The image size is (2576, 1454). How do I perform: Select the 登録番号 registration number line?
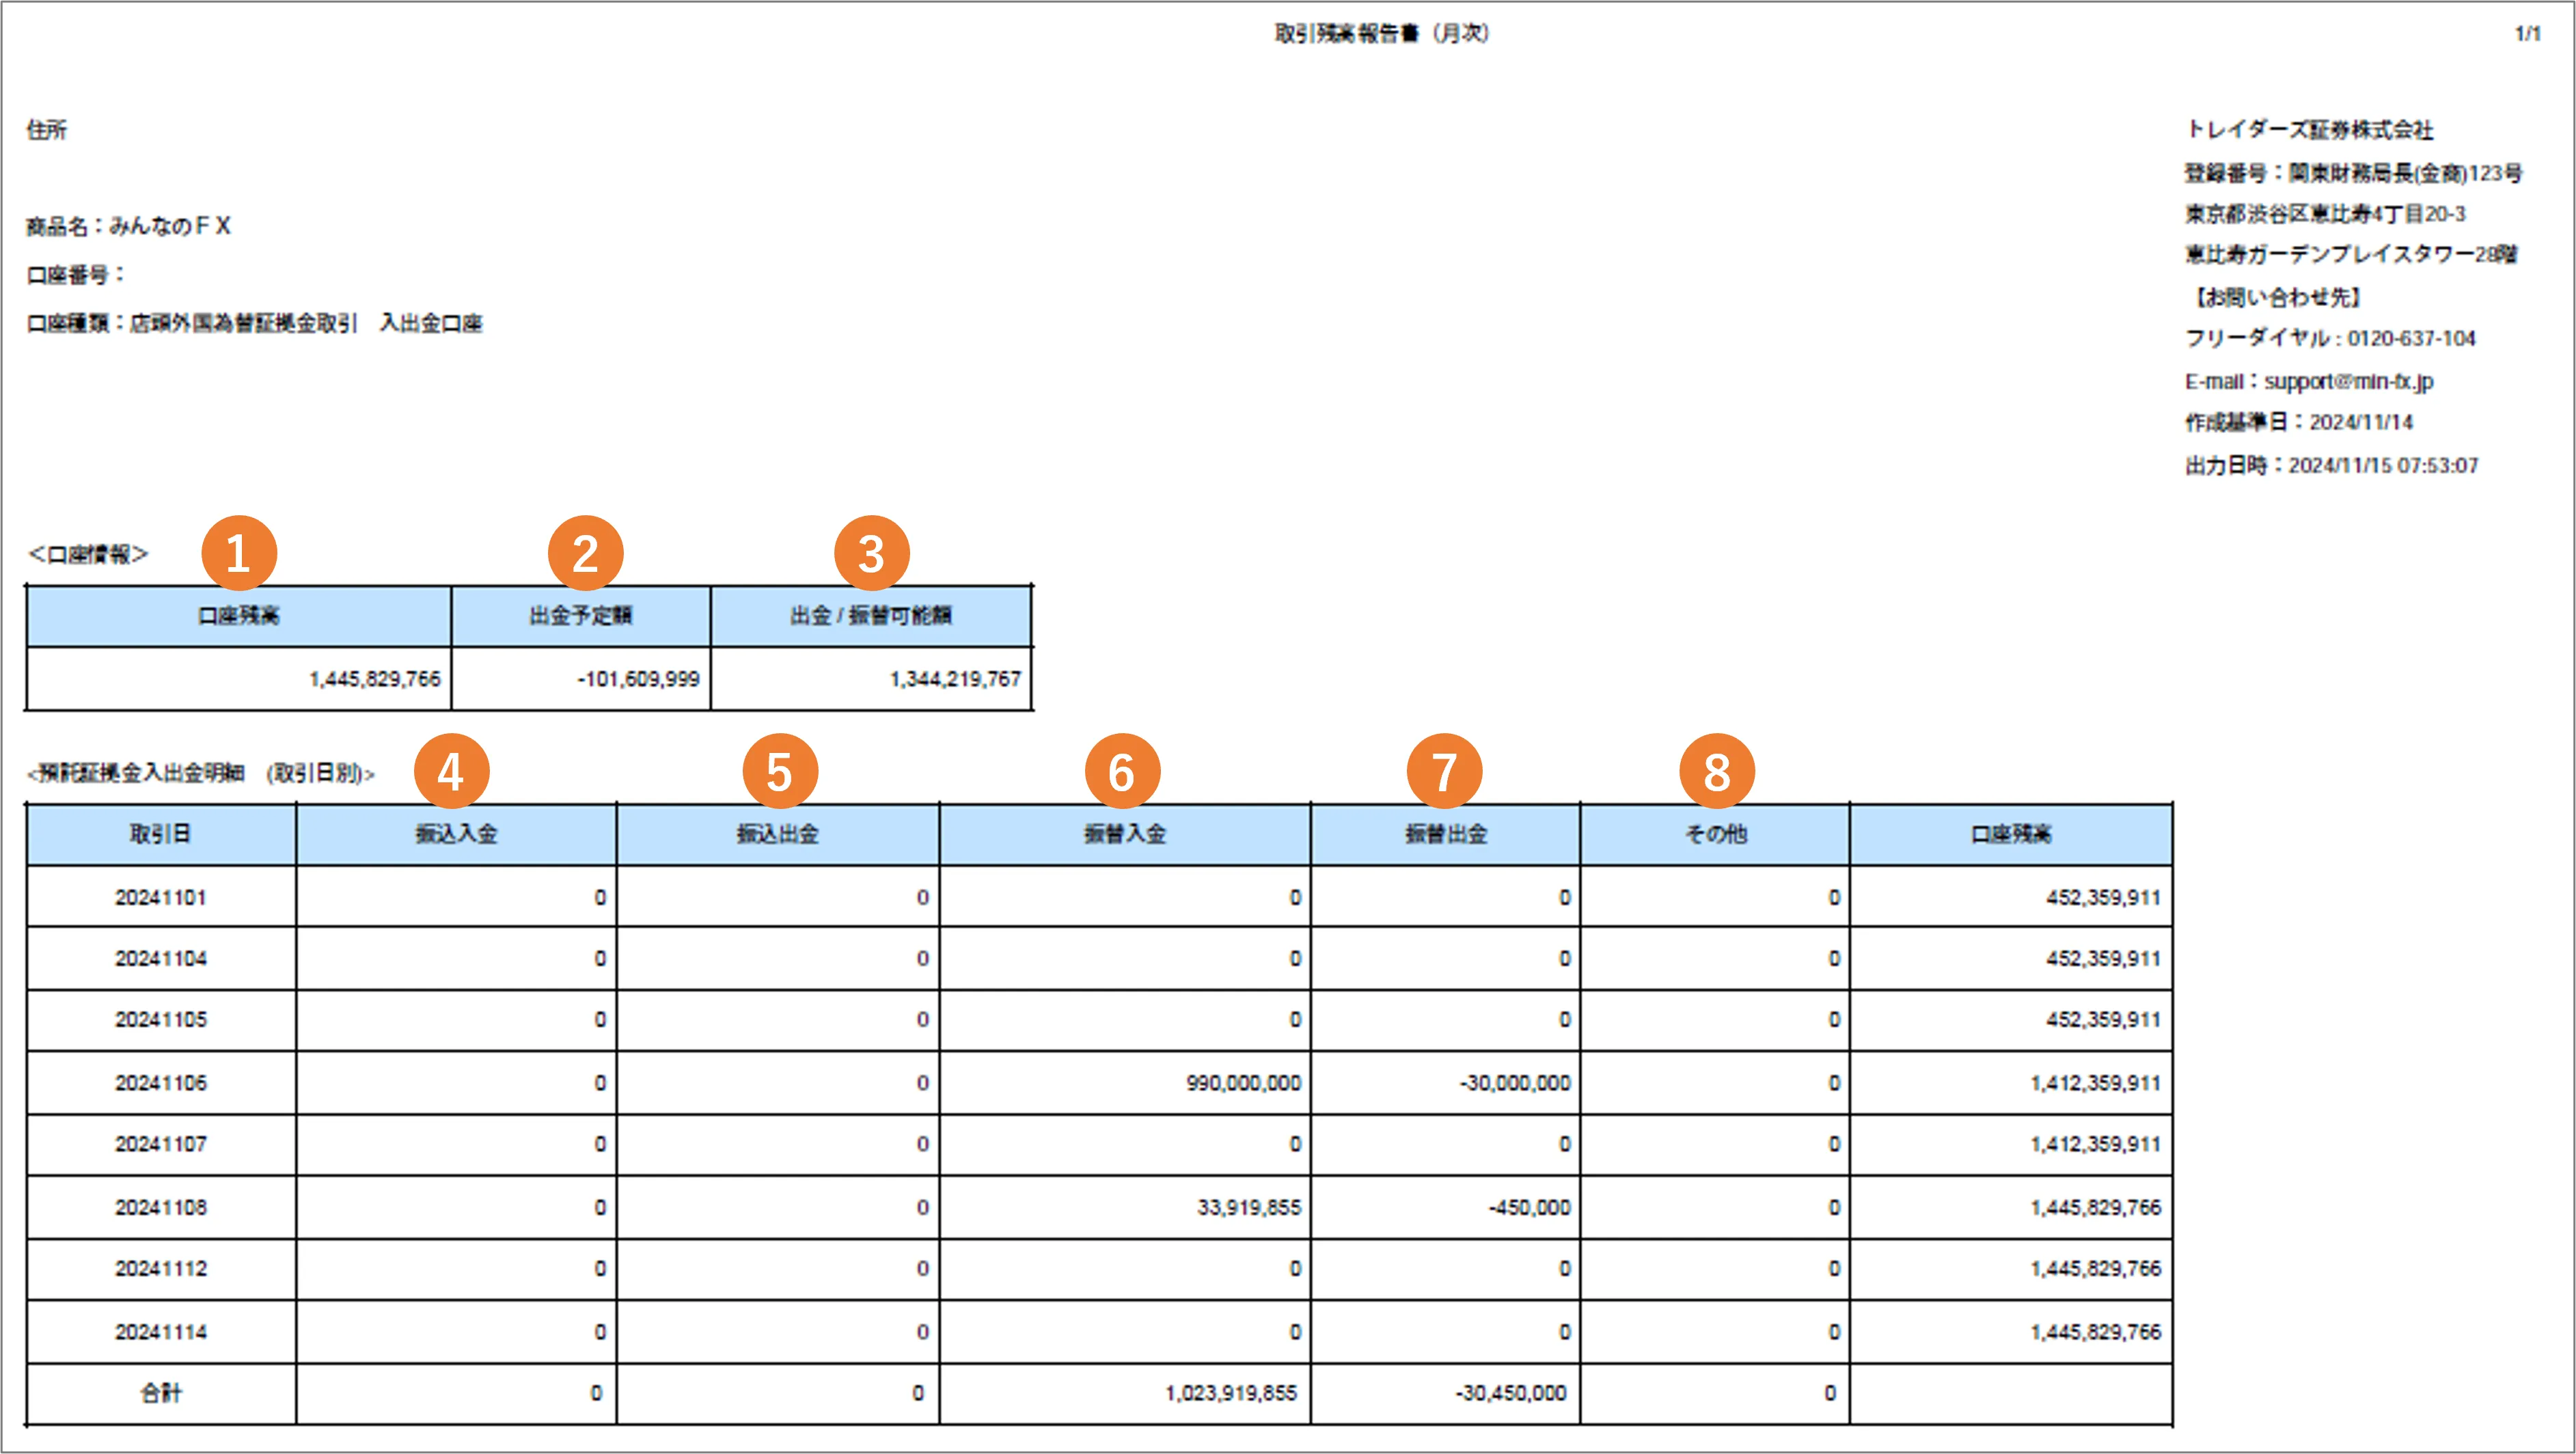click(x=2353, y=173)
